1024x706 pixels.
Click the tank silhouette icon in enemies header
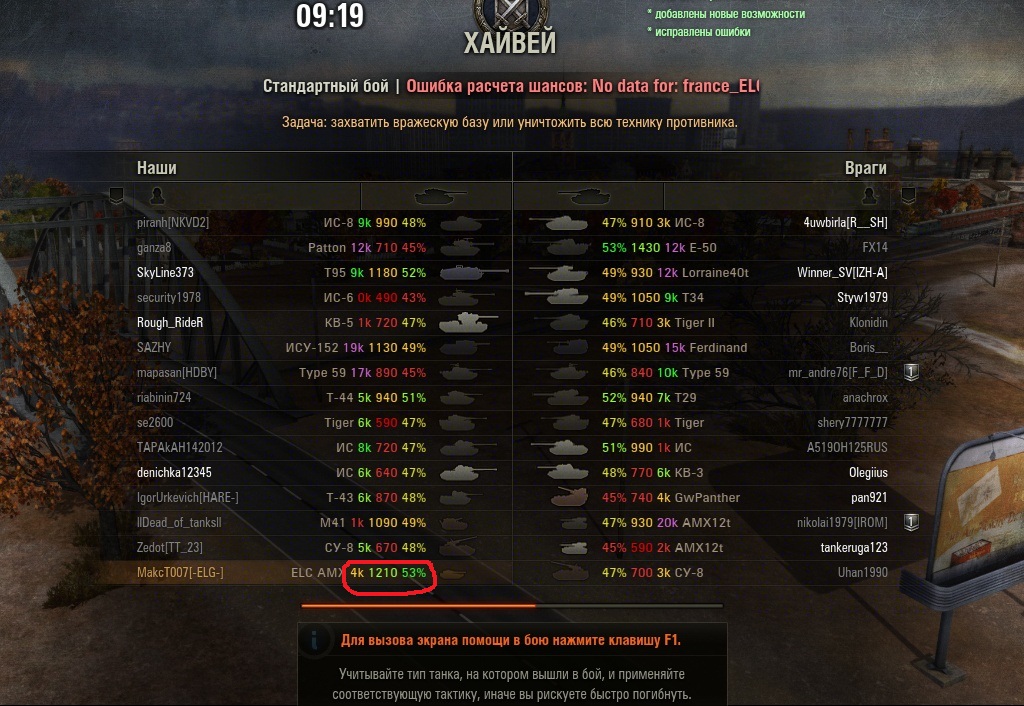point(583,195)
